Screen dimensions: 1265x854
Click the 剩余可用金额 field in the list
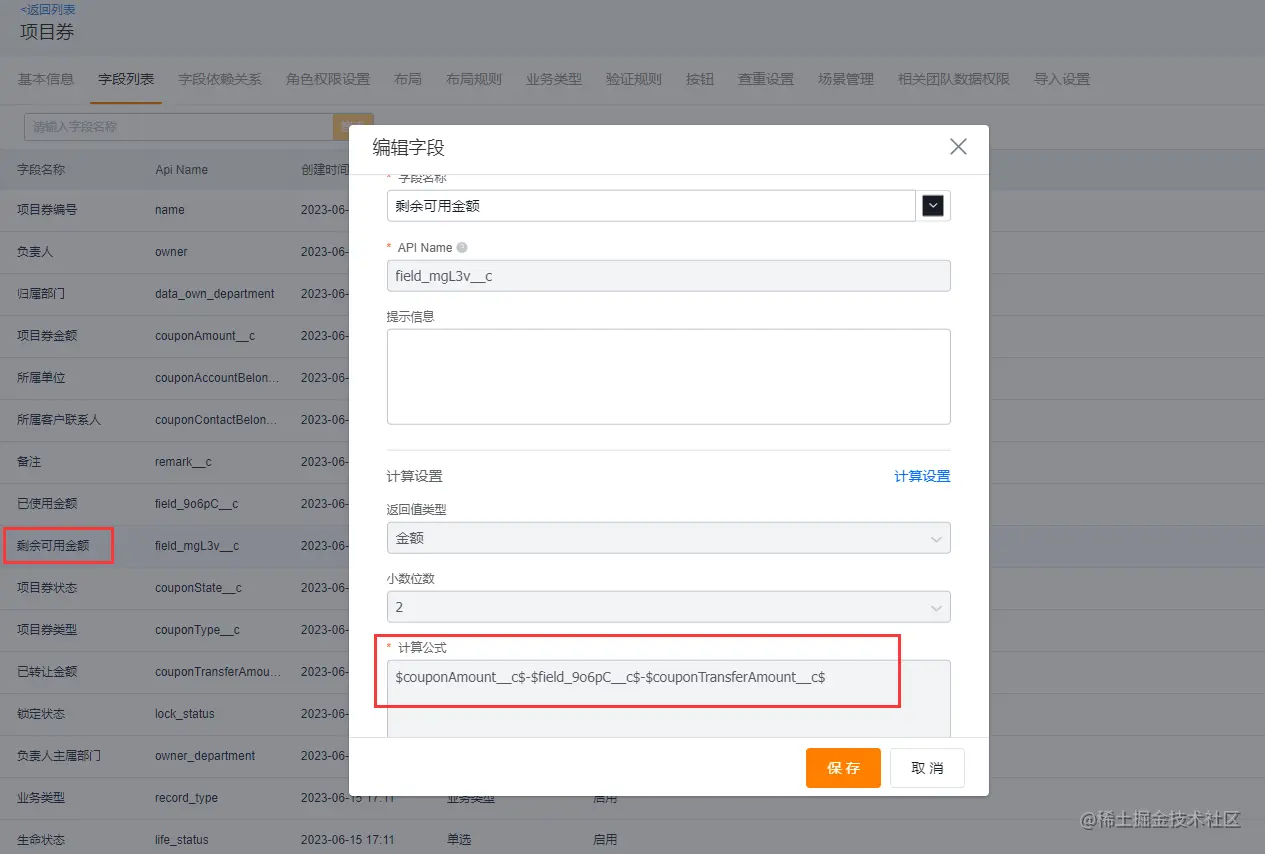tap(53, 546)
